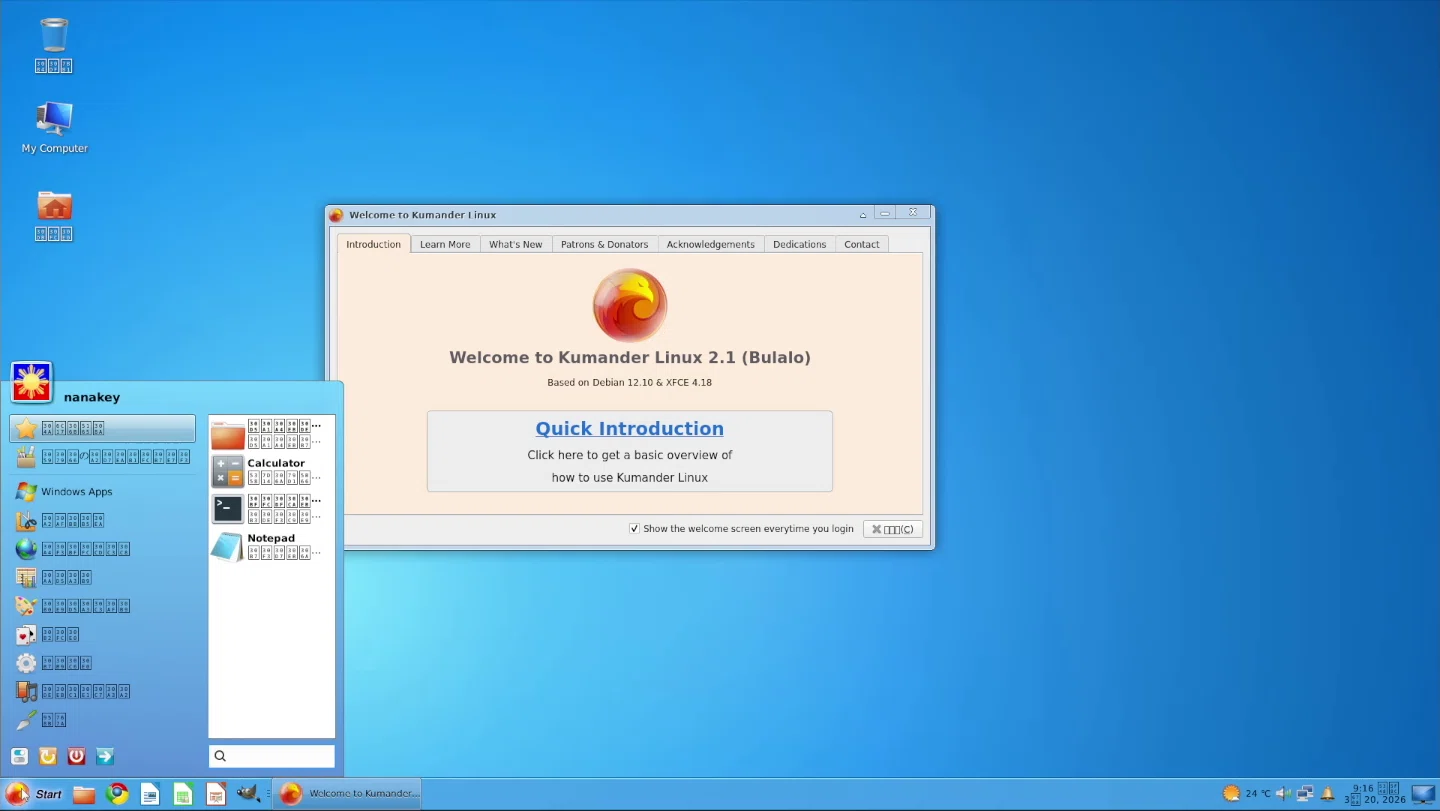Launch Notepad from the start menu
The image size is (1440, 811).
(271, 546)
